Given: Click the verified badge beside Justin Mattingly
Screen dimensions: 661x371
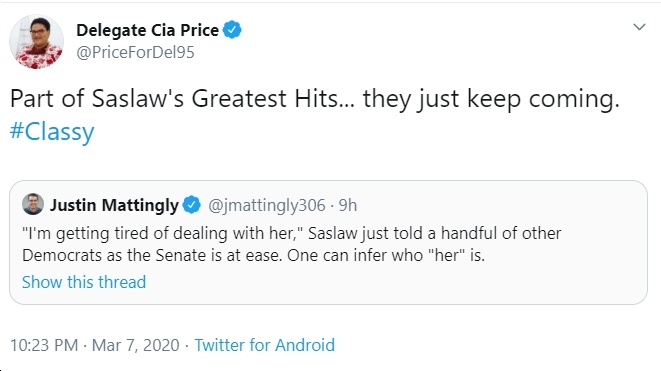Looking at the screenshot, I should click(x=192, y=205).
